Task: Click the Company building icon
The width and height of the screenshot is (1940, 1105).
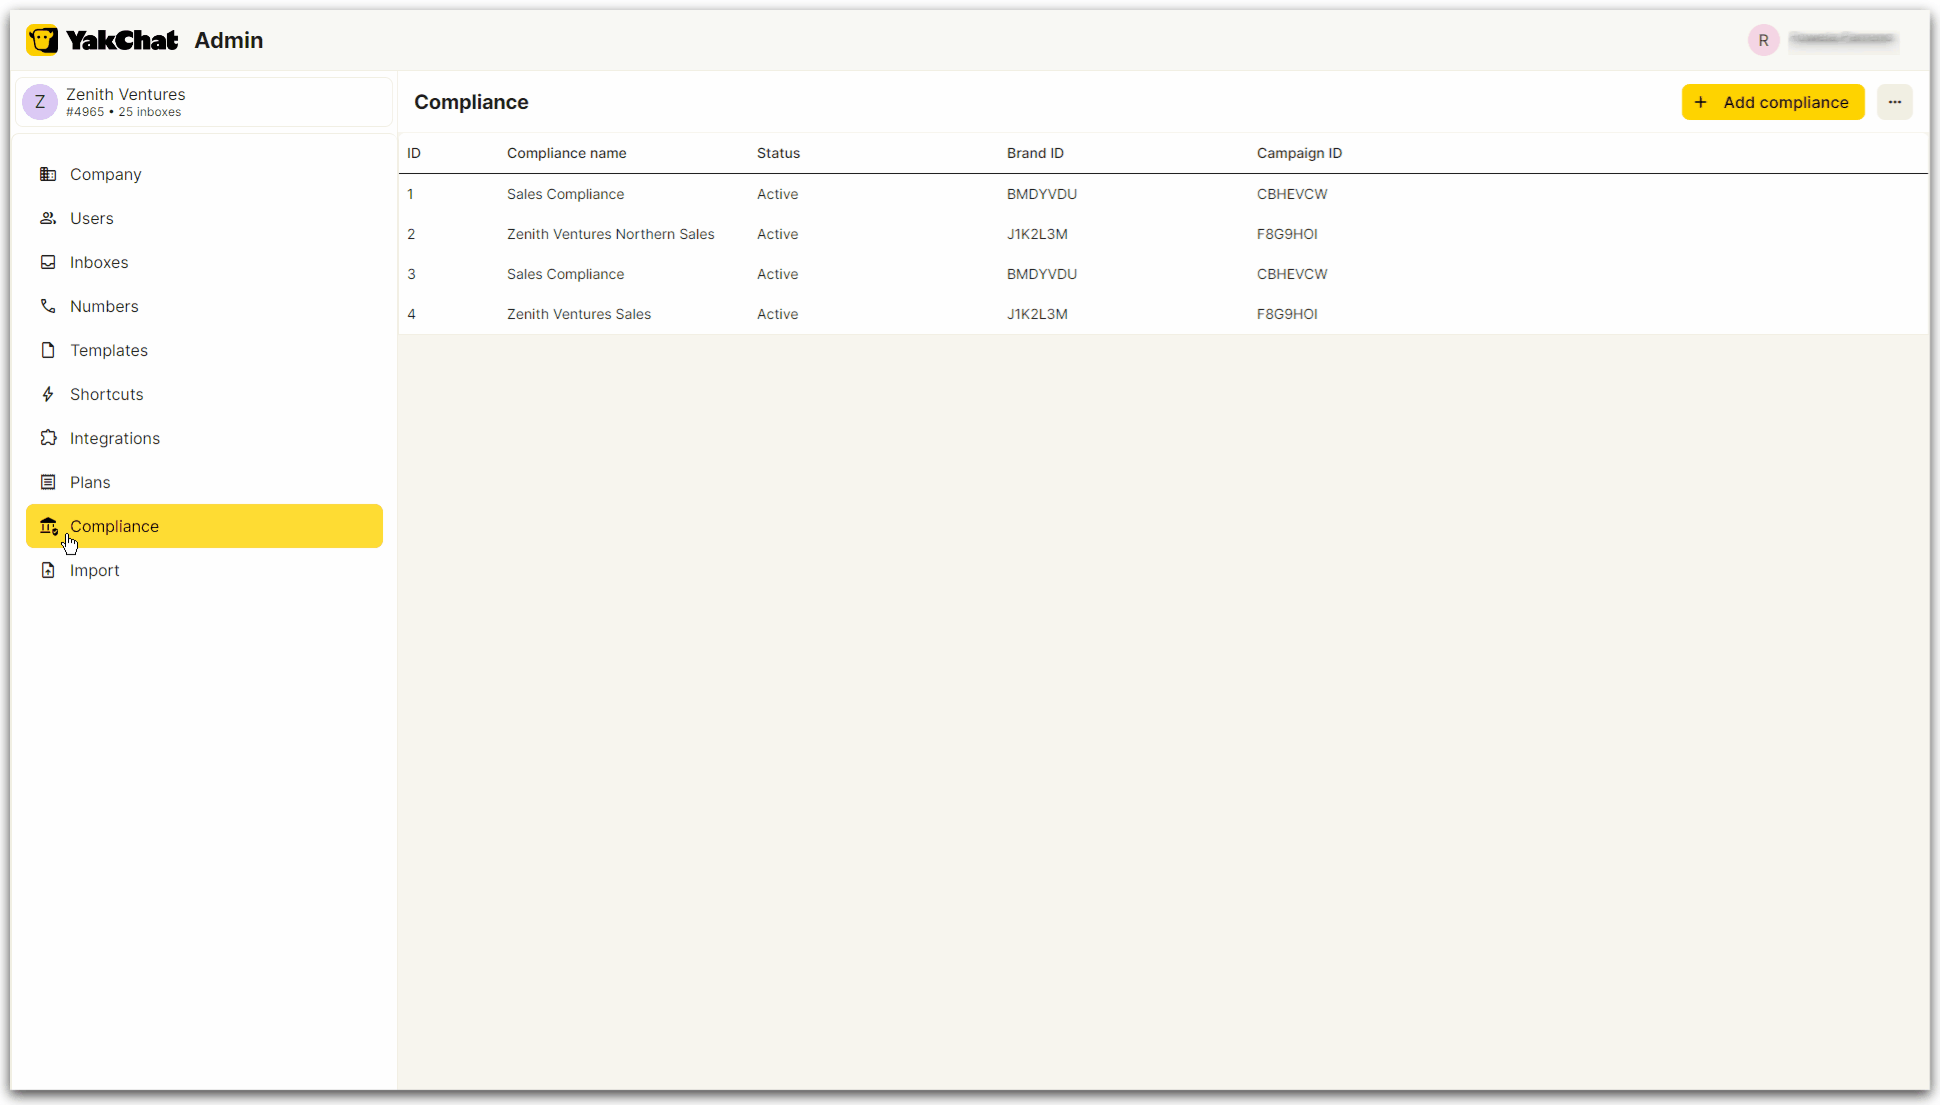Action: pos(48,174)
